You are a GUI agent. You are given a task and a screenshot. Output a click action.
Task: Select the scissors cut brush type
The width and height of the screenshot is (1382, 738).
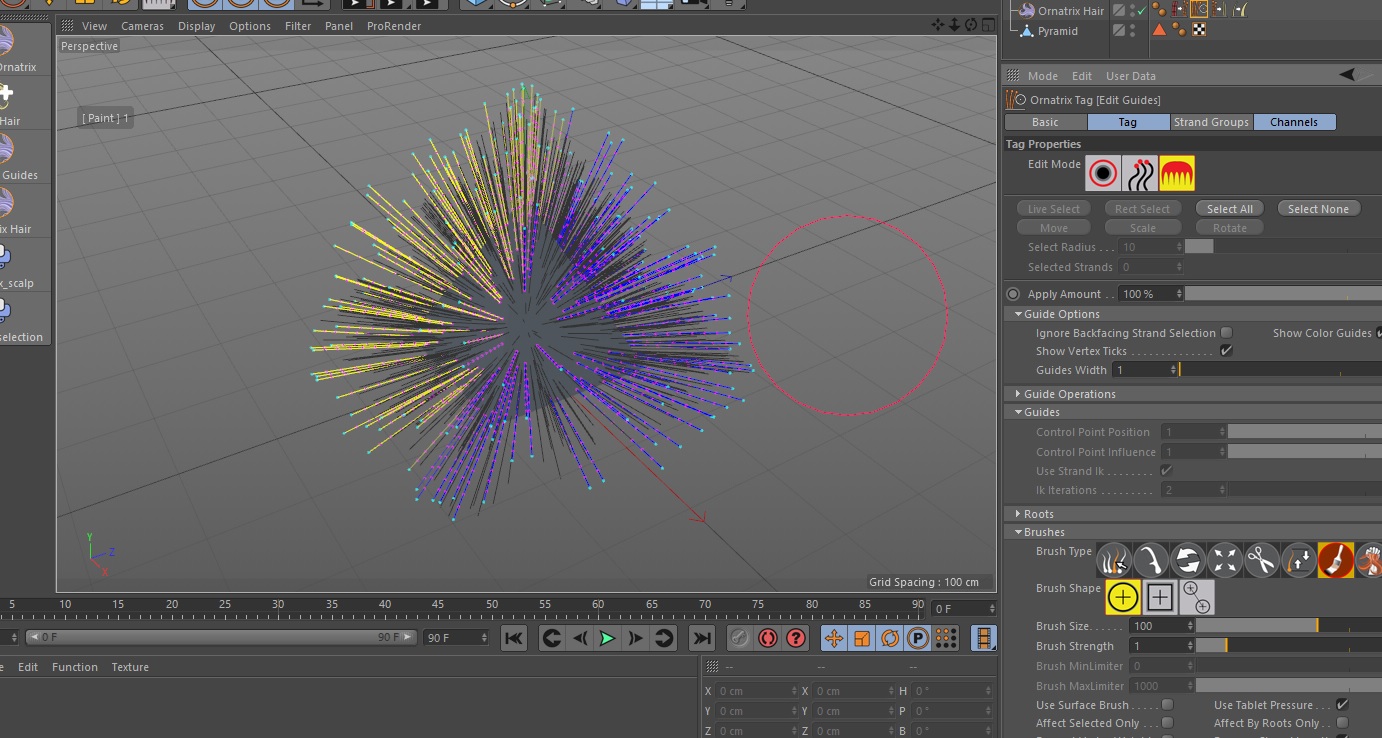coord(1261,560)
